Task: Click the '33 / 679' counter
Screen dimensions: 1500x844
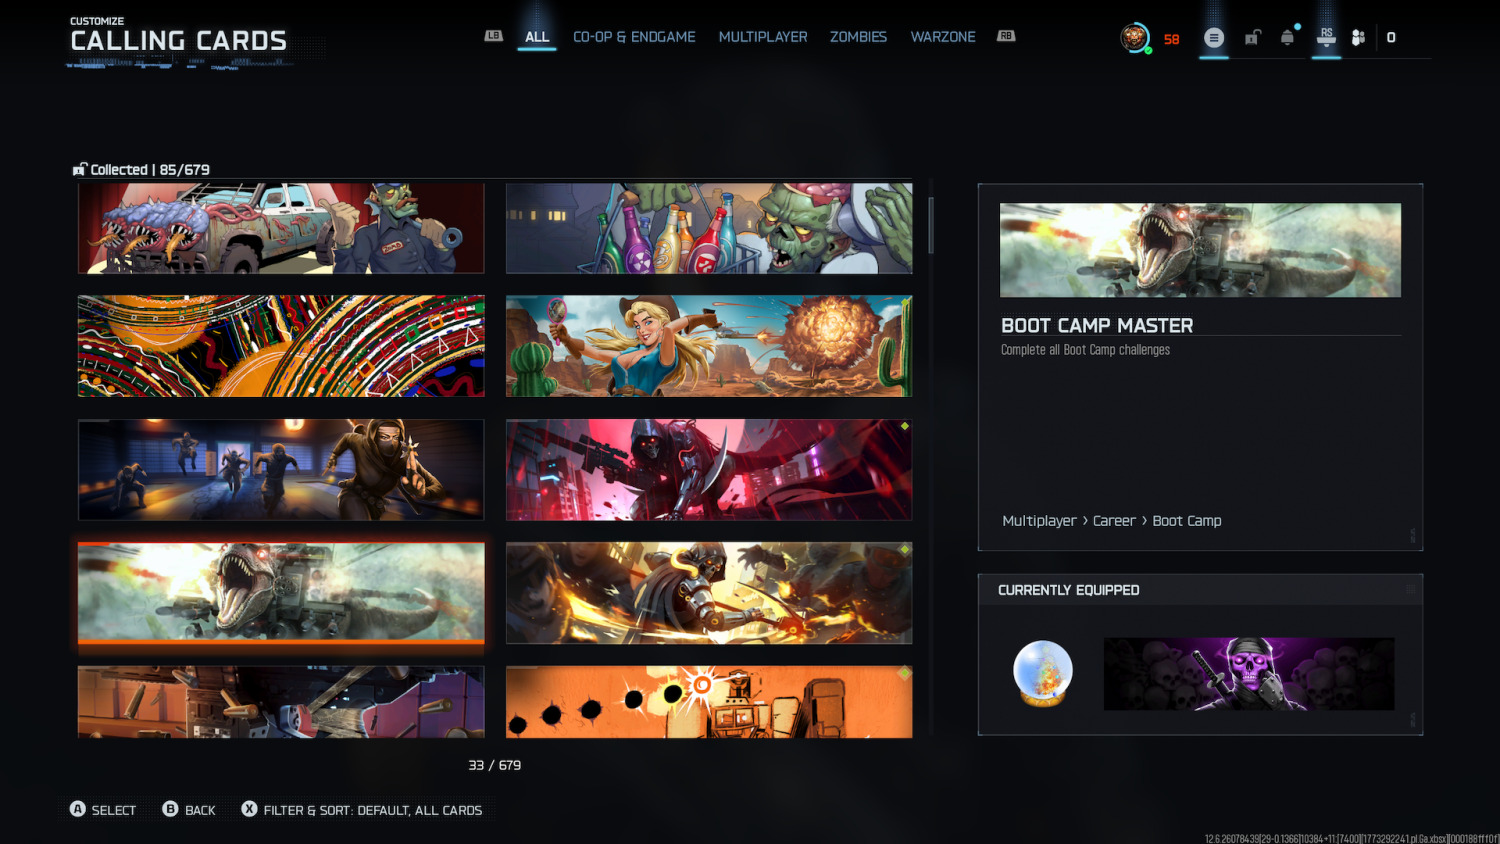Action: 495,765
